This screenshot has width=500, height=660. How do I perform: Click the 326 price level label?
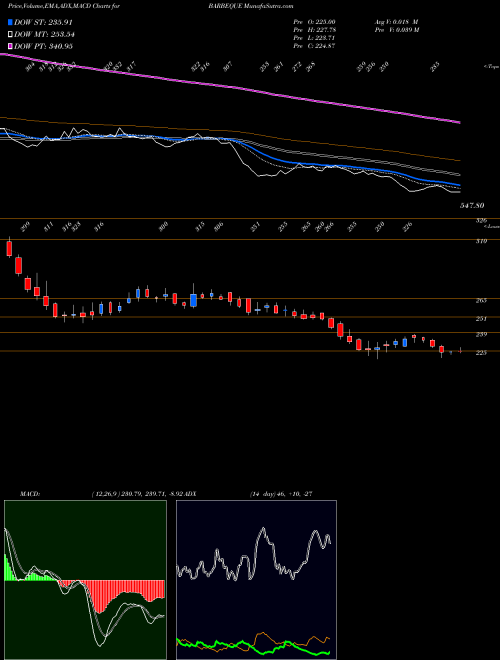(x=481, y=220)
